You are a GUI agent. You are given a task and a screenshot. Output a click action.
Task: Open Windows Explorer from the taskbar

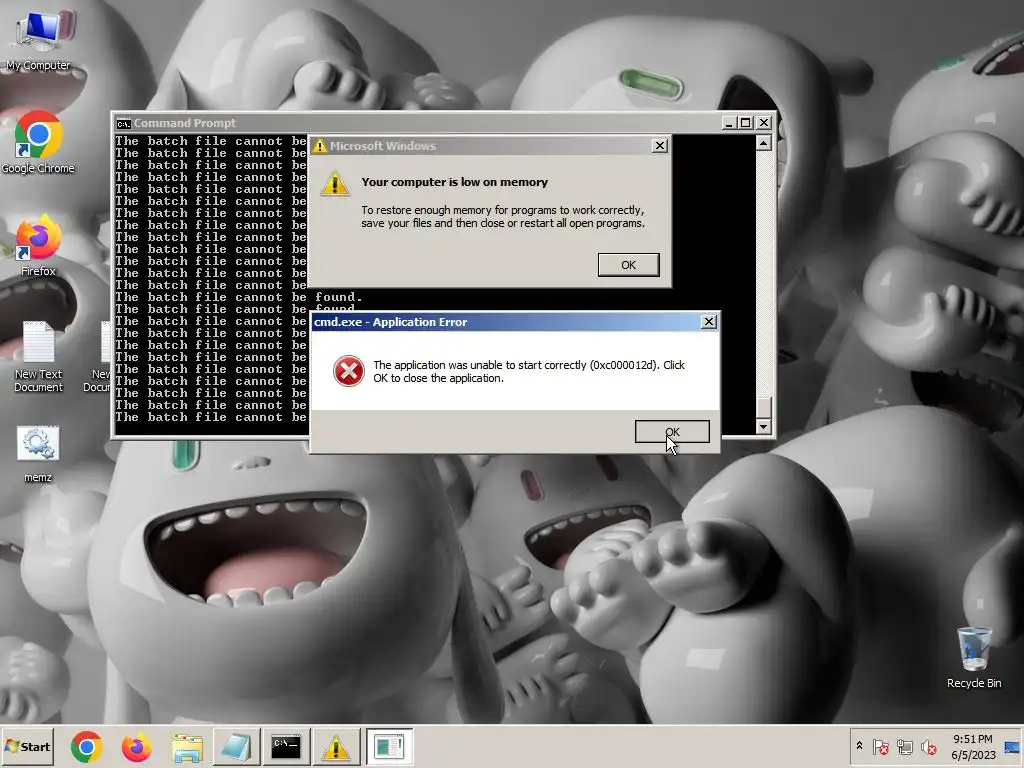(187, 746)
